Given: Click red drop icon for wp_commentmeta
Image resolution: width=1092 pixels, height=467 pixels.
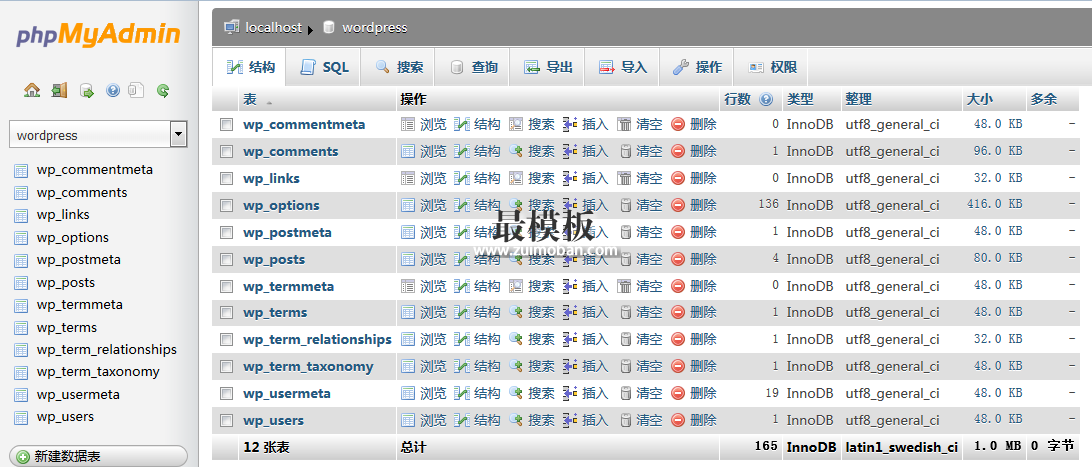Looking at the screenshot, I should [678, 125].
